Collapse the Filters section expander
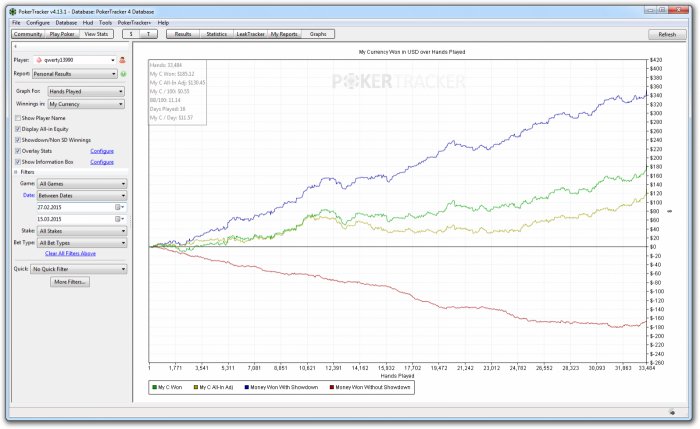The width and height of the screenshot is (700, 429). coord(16,172)
